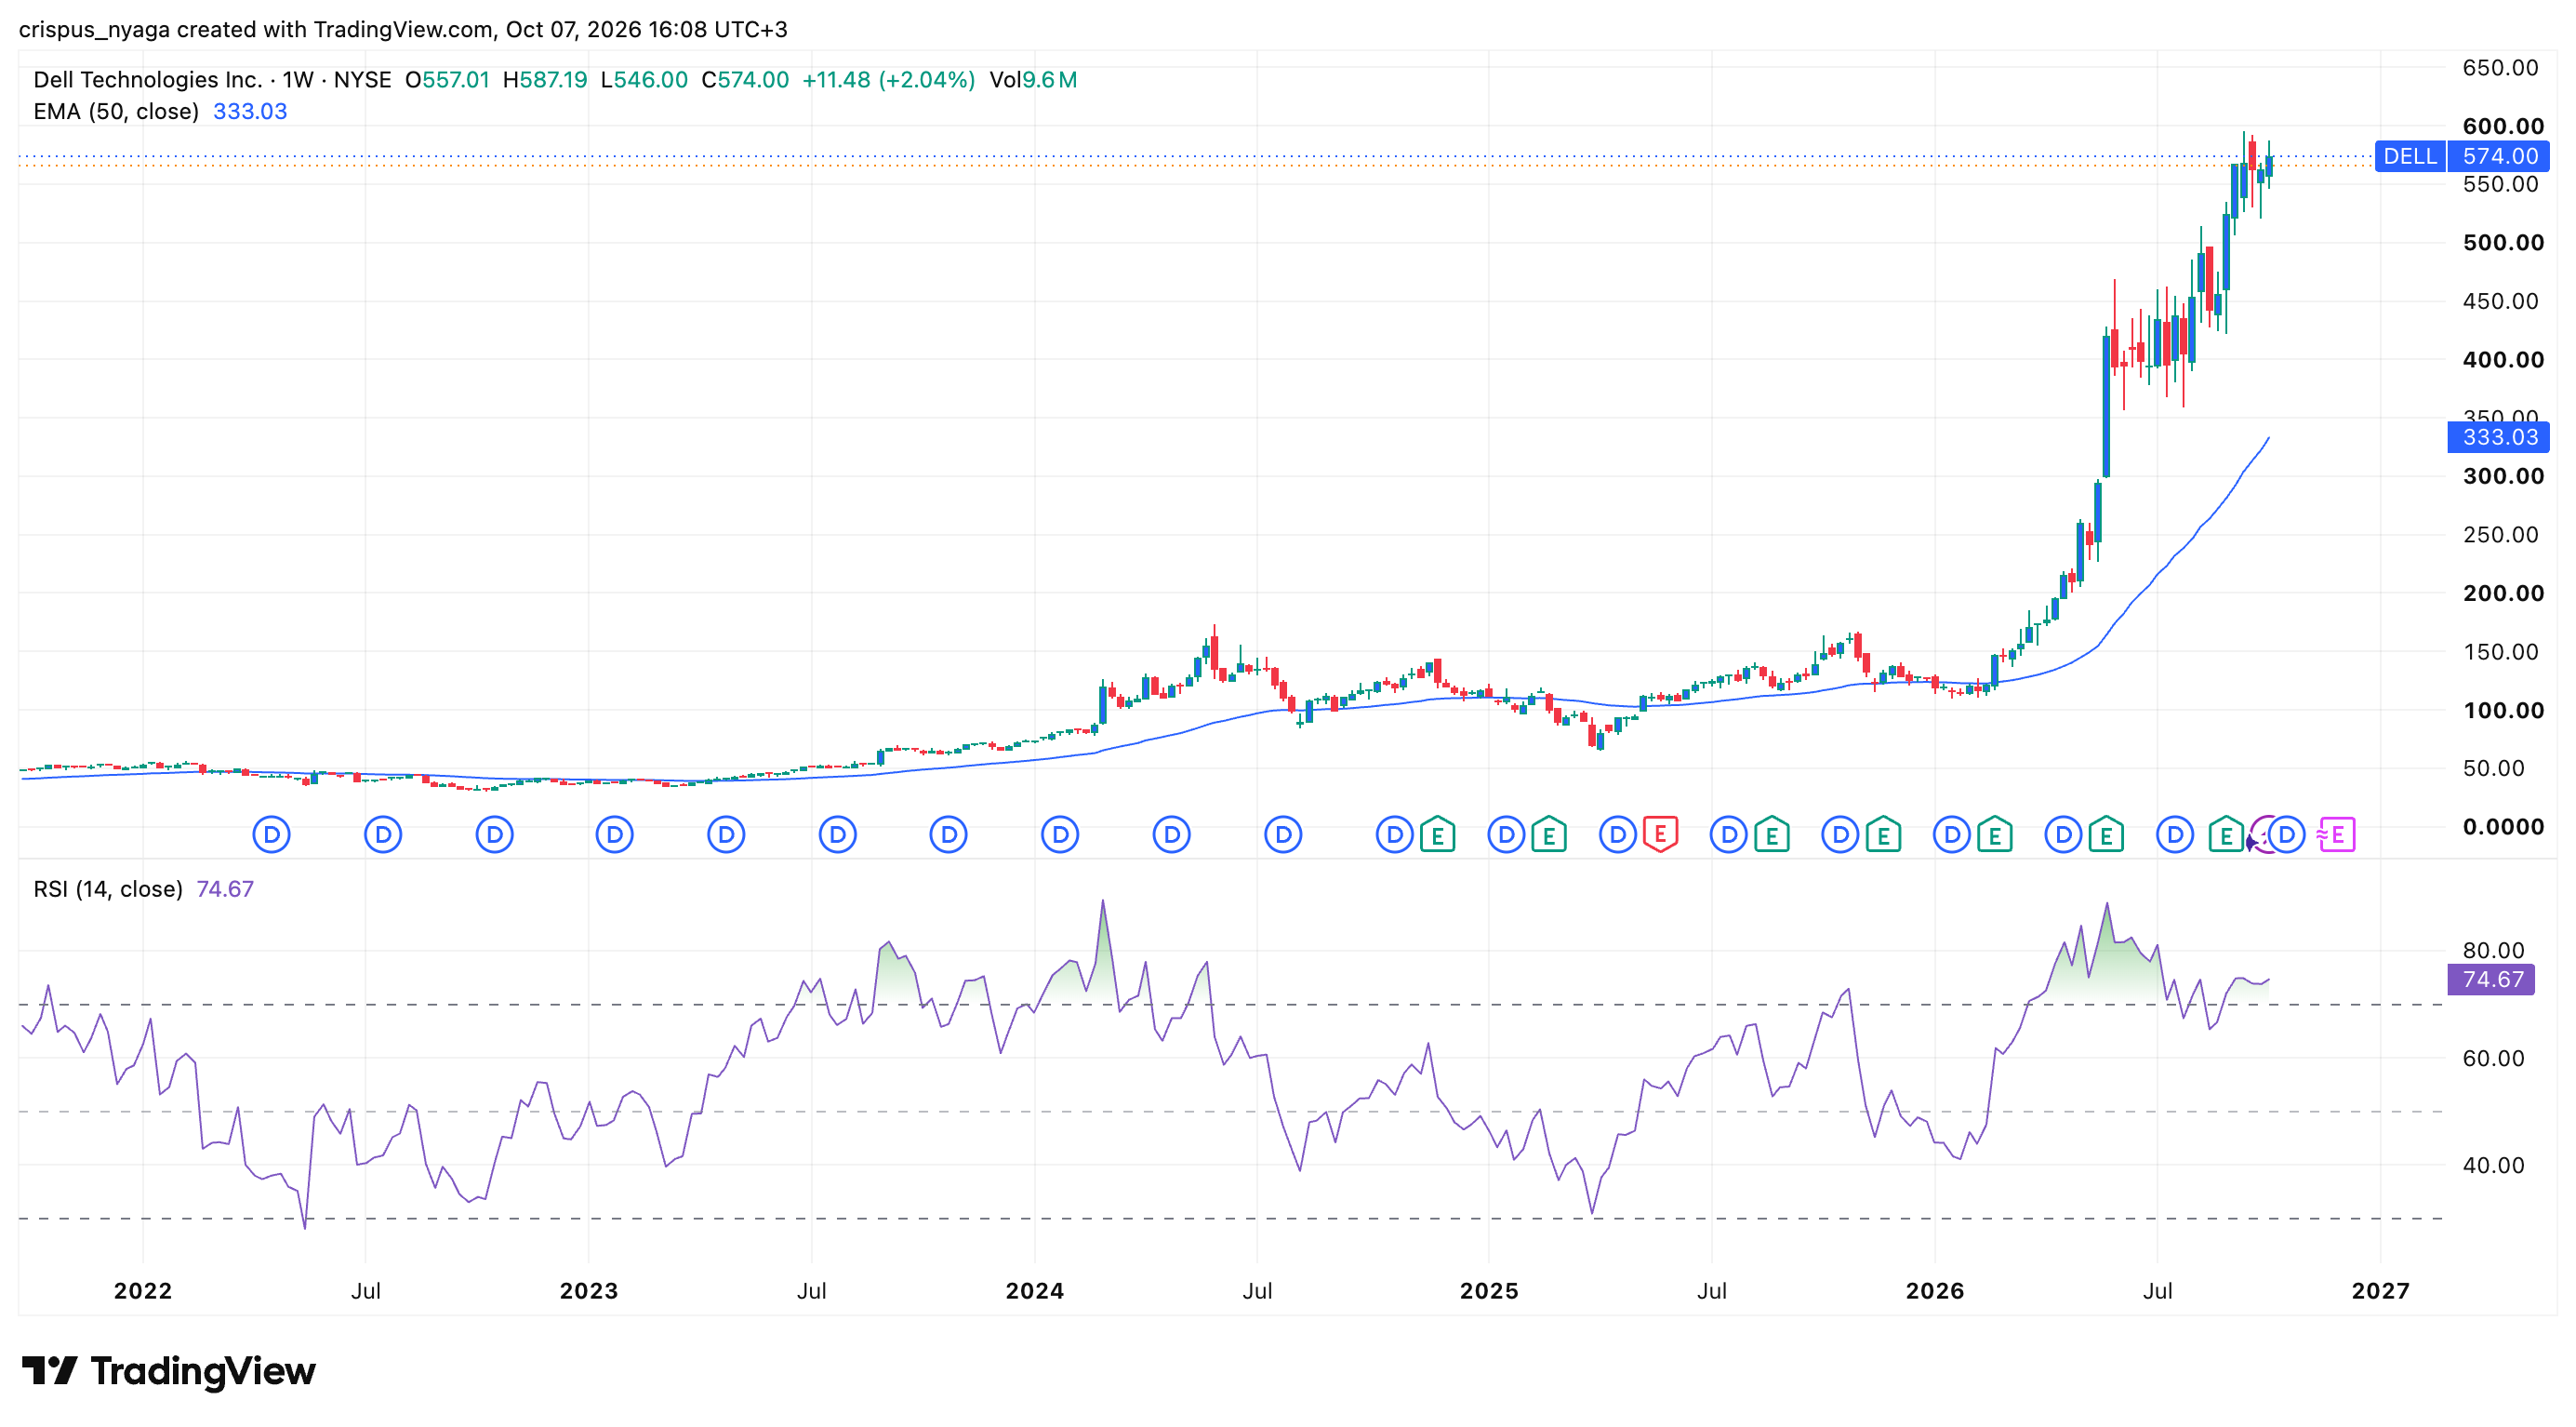The height and width of the screenshot is (1427, 2576).
Task: Click the 'H587.19' high value
Action: tap(545, 80)
